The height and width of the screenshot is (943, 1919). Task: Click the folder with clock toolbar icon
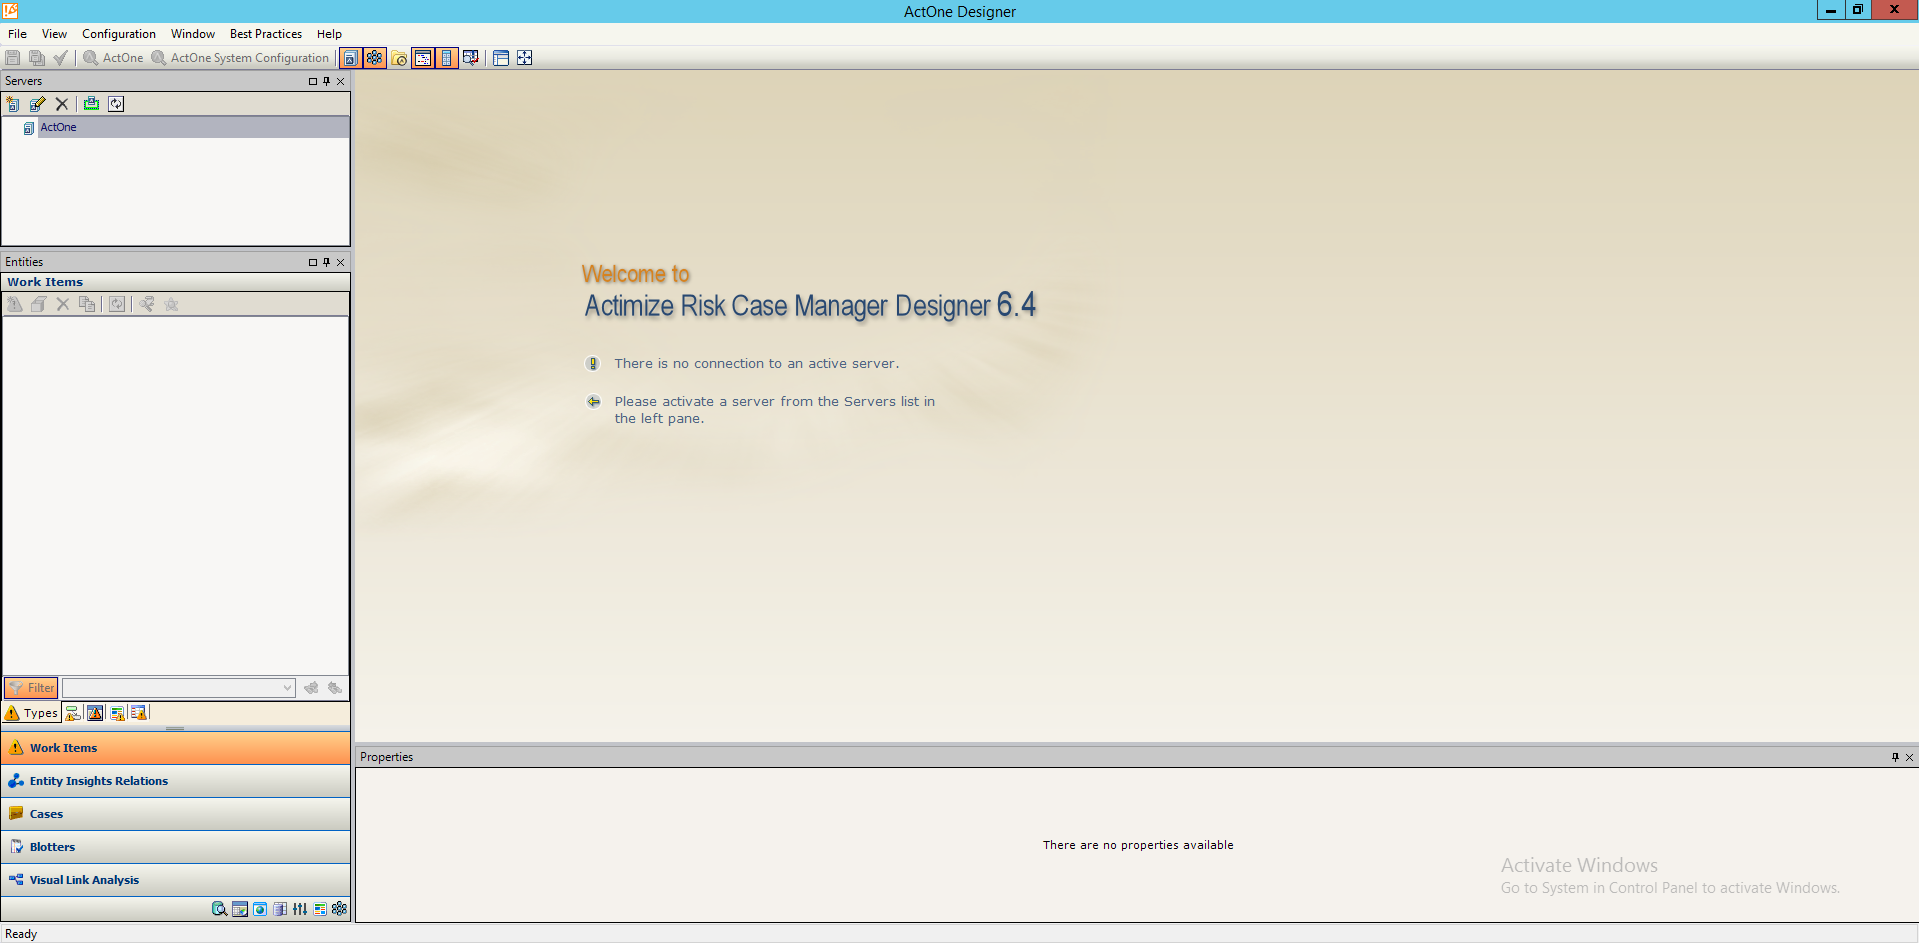pyautogui.click(x=399, y=58)
